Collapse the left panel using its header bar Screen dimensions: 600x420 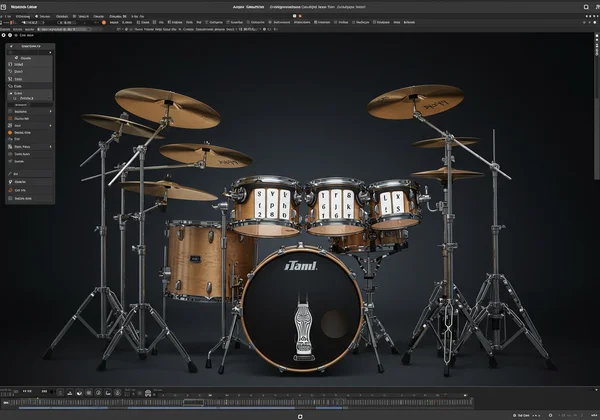click(30, 46)
